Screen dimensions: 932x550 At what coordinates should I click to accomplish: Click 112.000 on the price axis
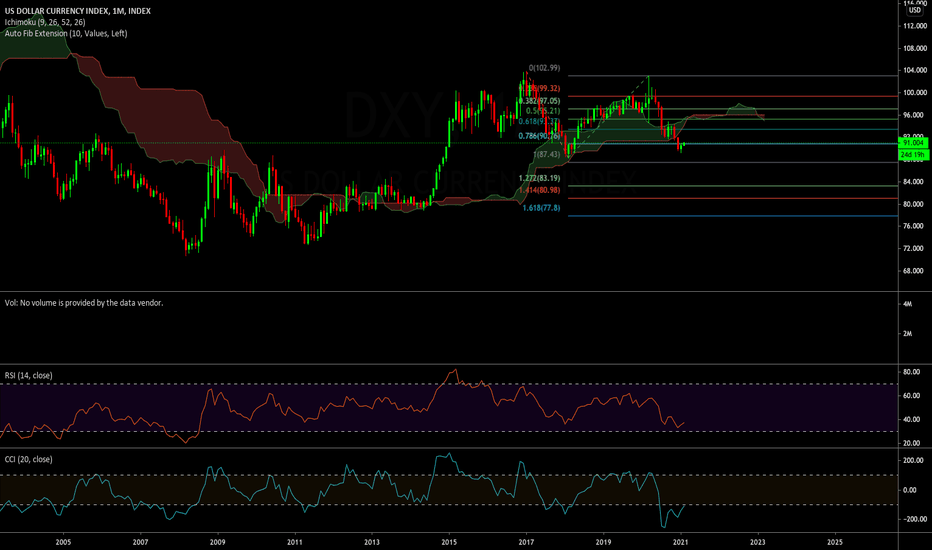click(915, 26)
